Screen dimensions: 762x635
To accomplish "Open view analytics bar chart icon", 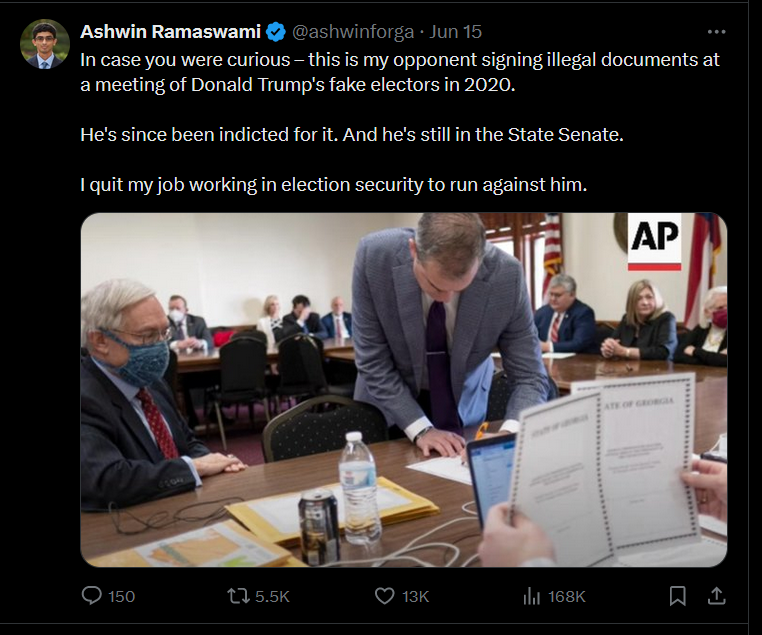I will coord(532,596).
